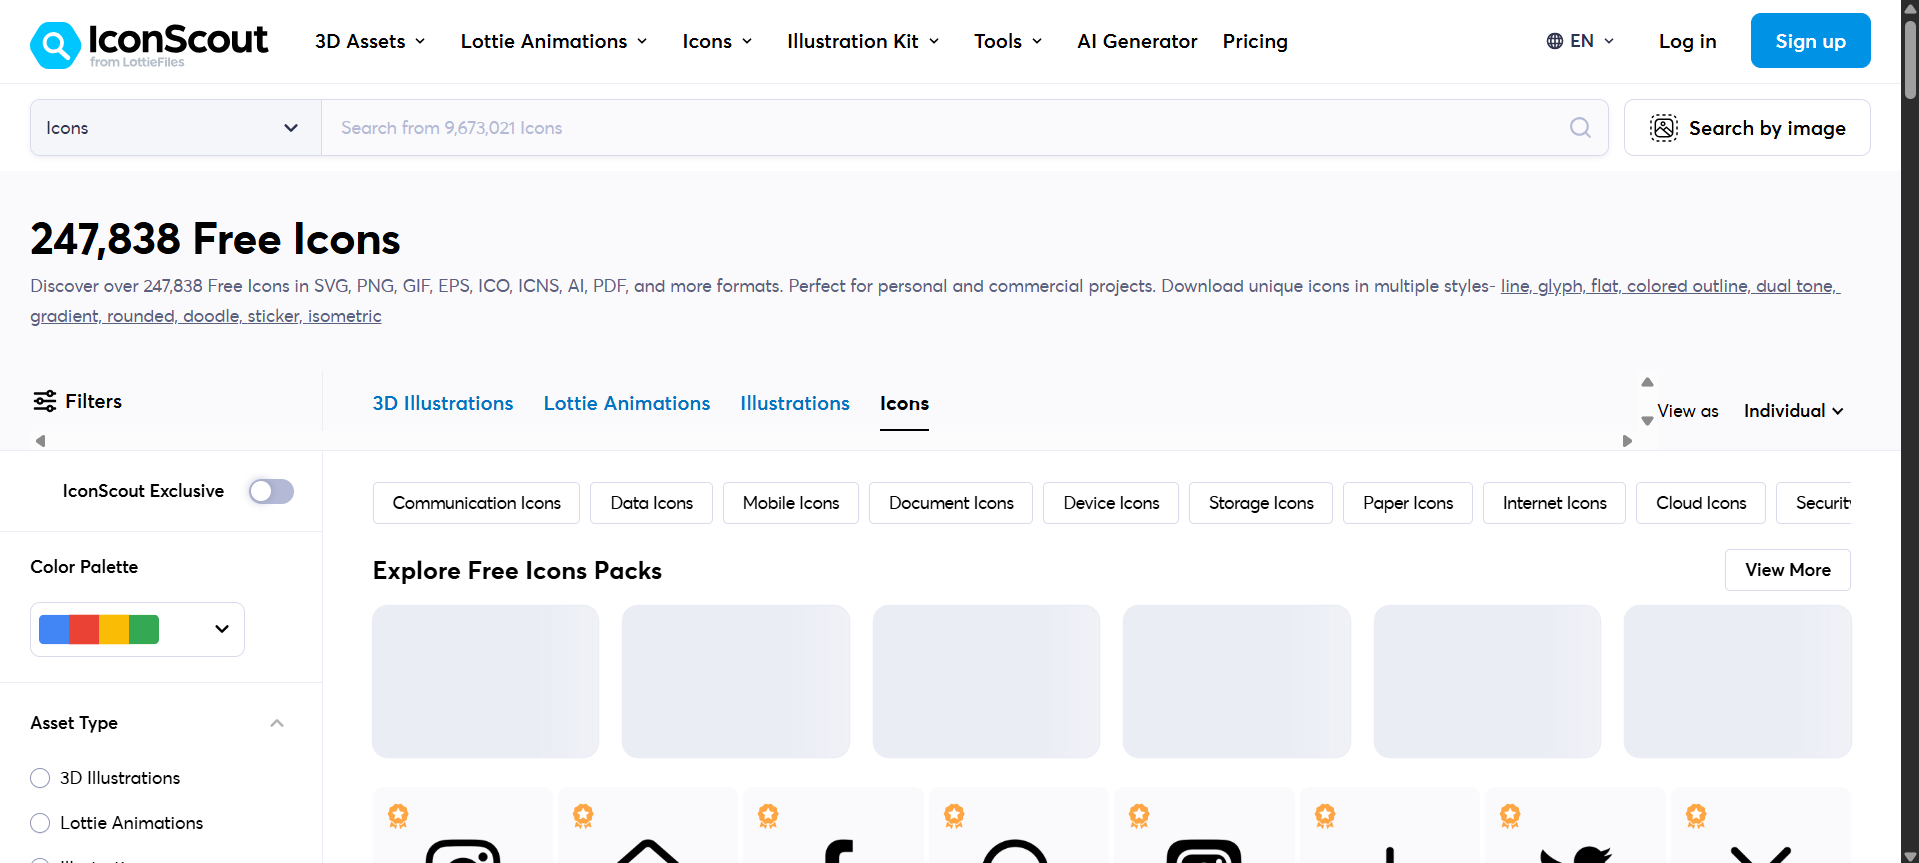This screenshot has width=1919, height=863.
Task: Click the blue swatch in Color Palette
Action: (54, 629)
